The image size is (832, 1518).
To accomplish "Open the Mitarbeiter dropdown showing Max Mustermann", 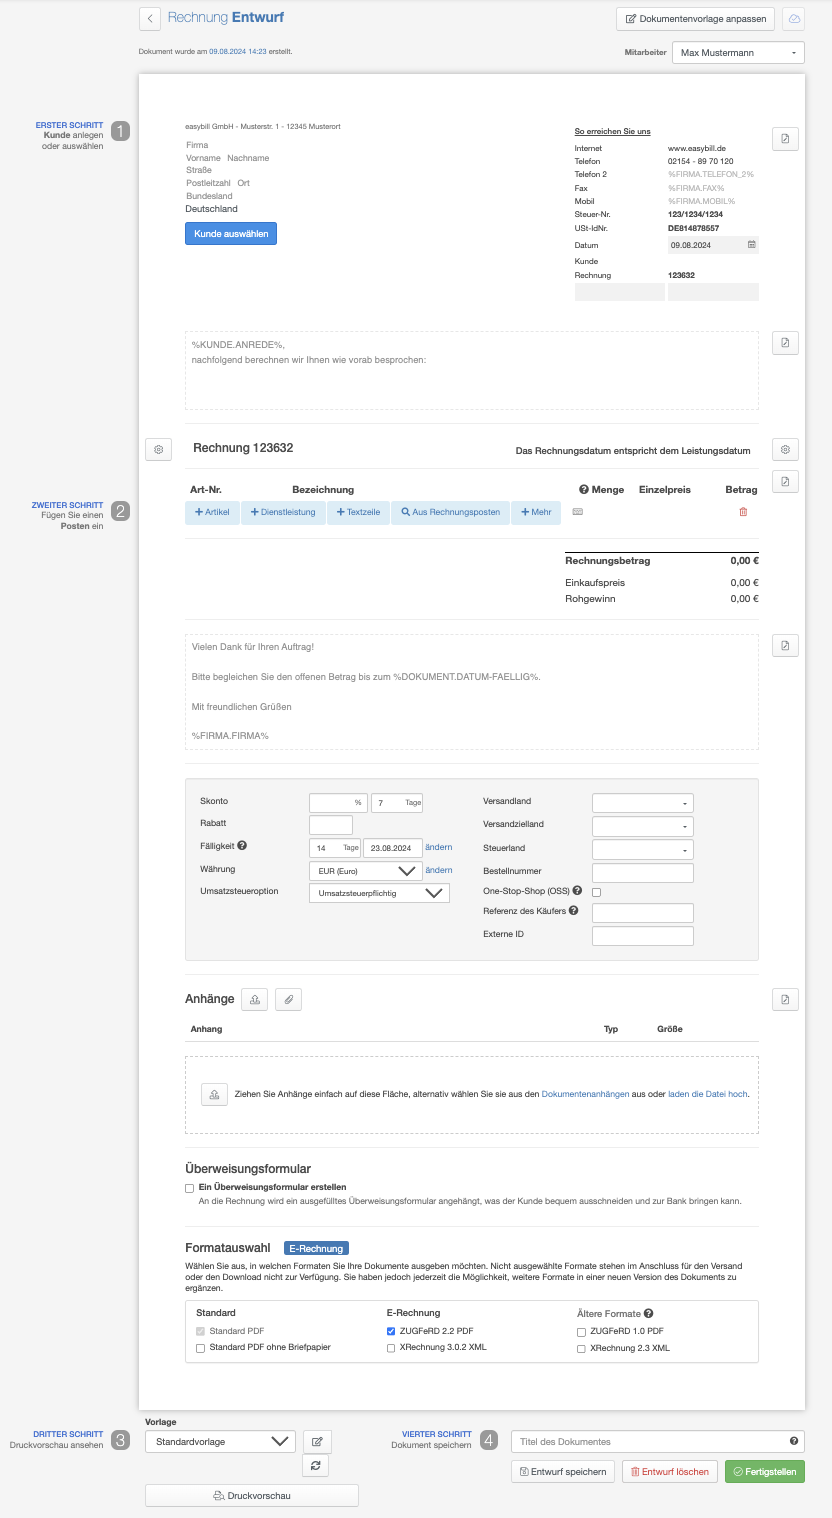I will 738,52.
